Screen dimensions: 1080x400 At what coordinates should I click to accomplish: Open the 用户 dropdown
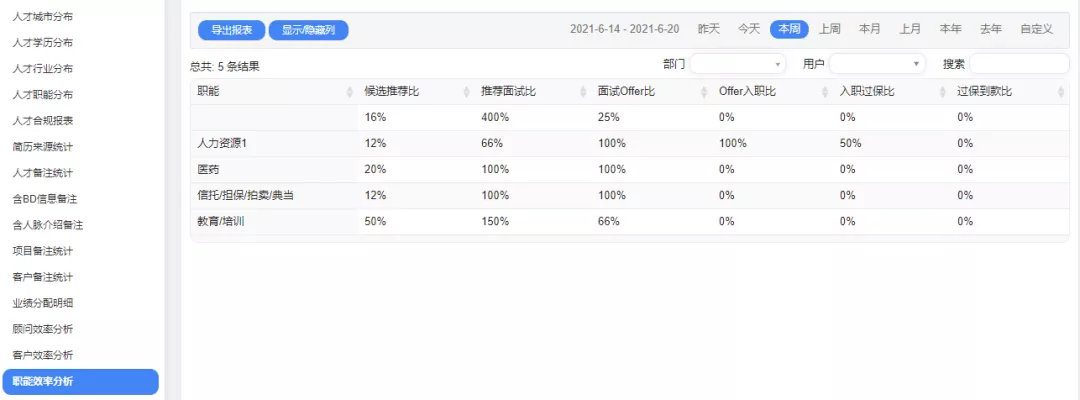tap(877, 64)
